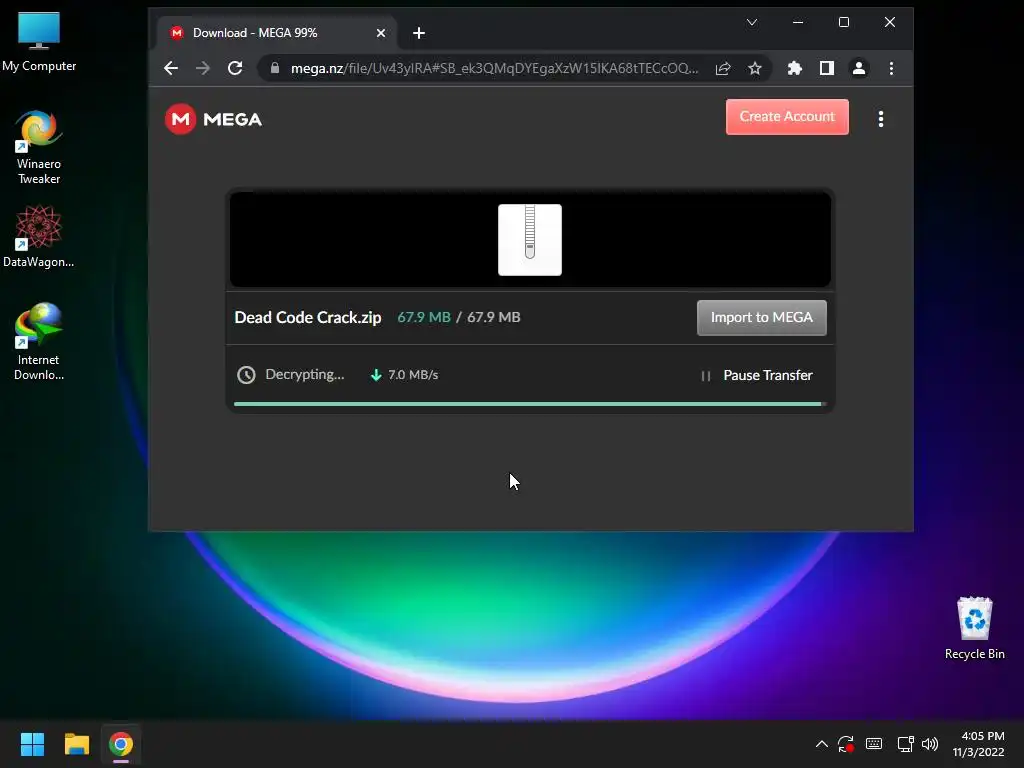Open the clock and date panel
The height and width of the screenshot is (768, 1024).
(978, 744)
